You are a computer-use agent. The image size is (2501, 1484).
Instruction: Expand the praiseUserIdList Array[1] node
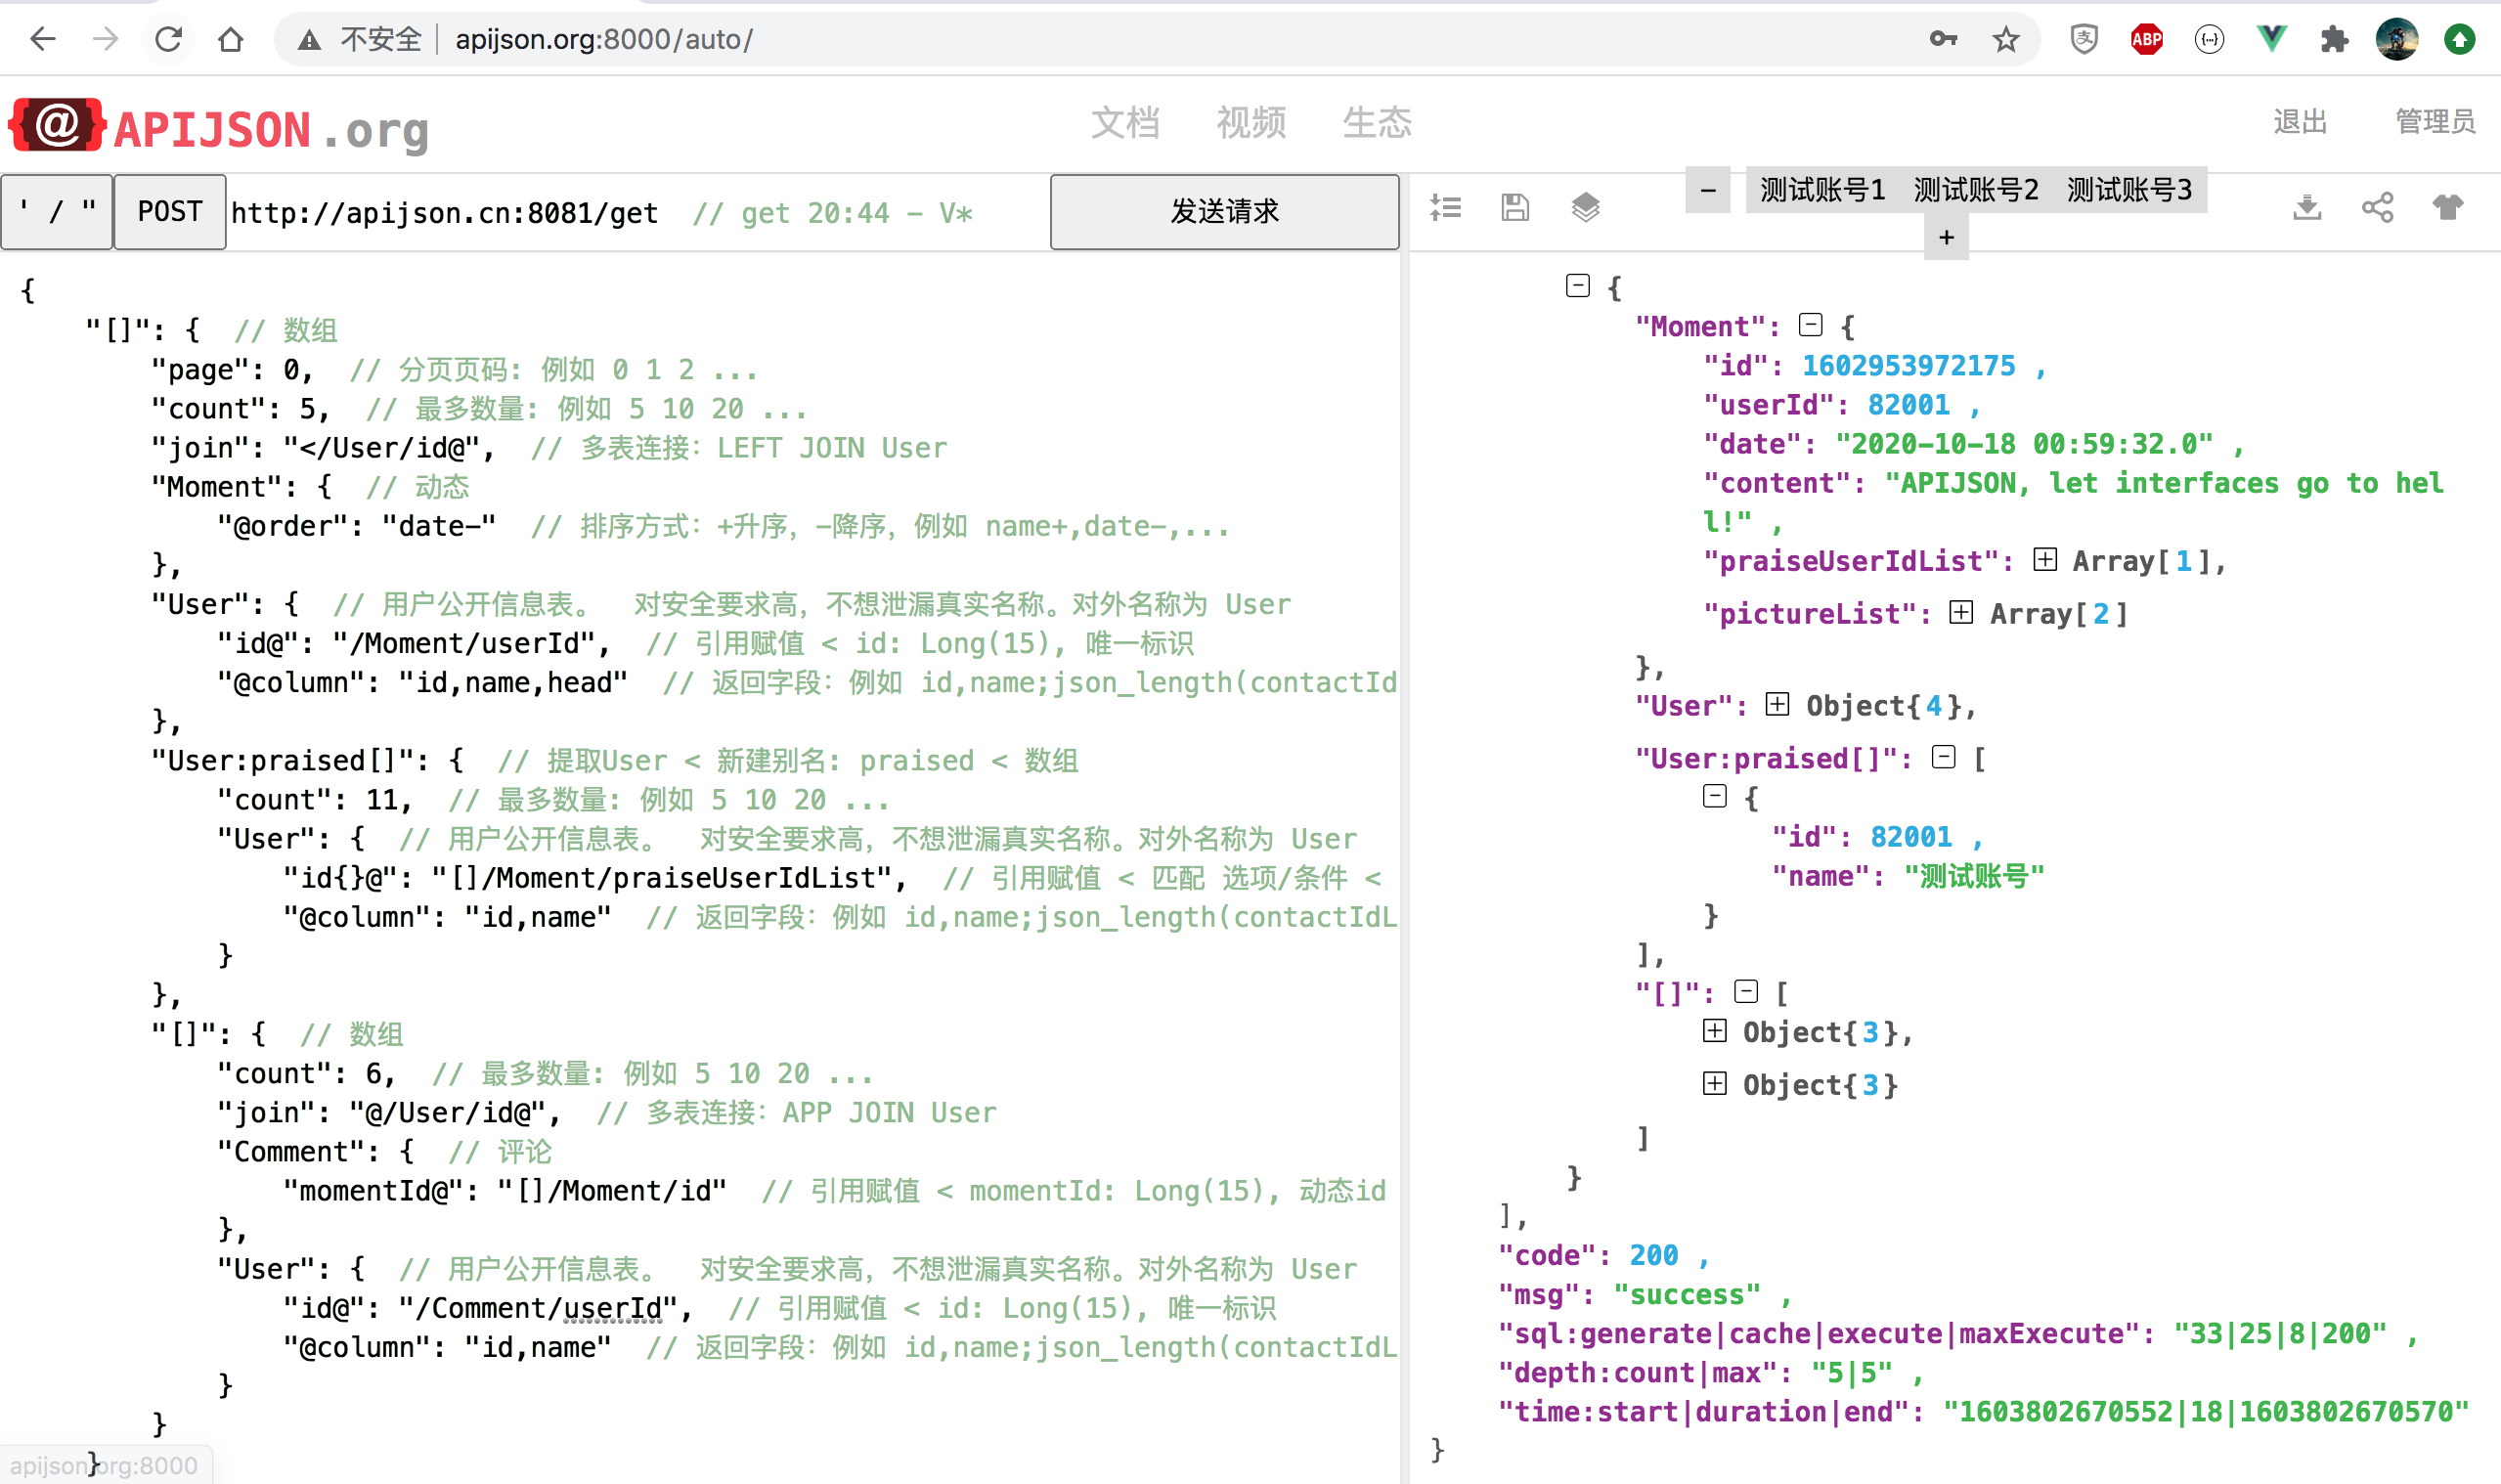(2043, 560)
